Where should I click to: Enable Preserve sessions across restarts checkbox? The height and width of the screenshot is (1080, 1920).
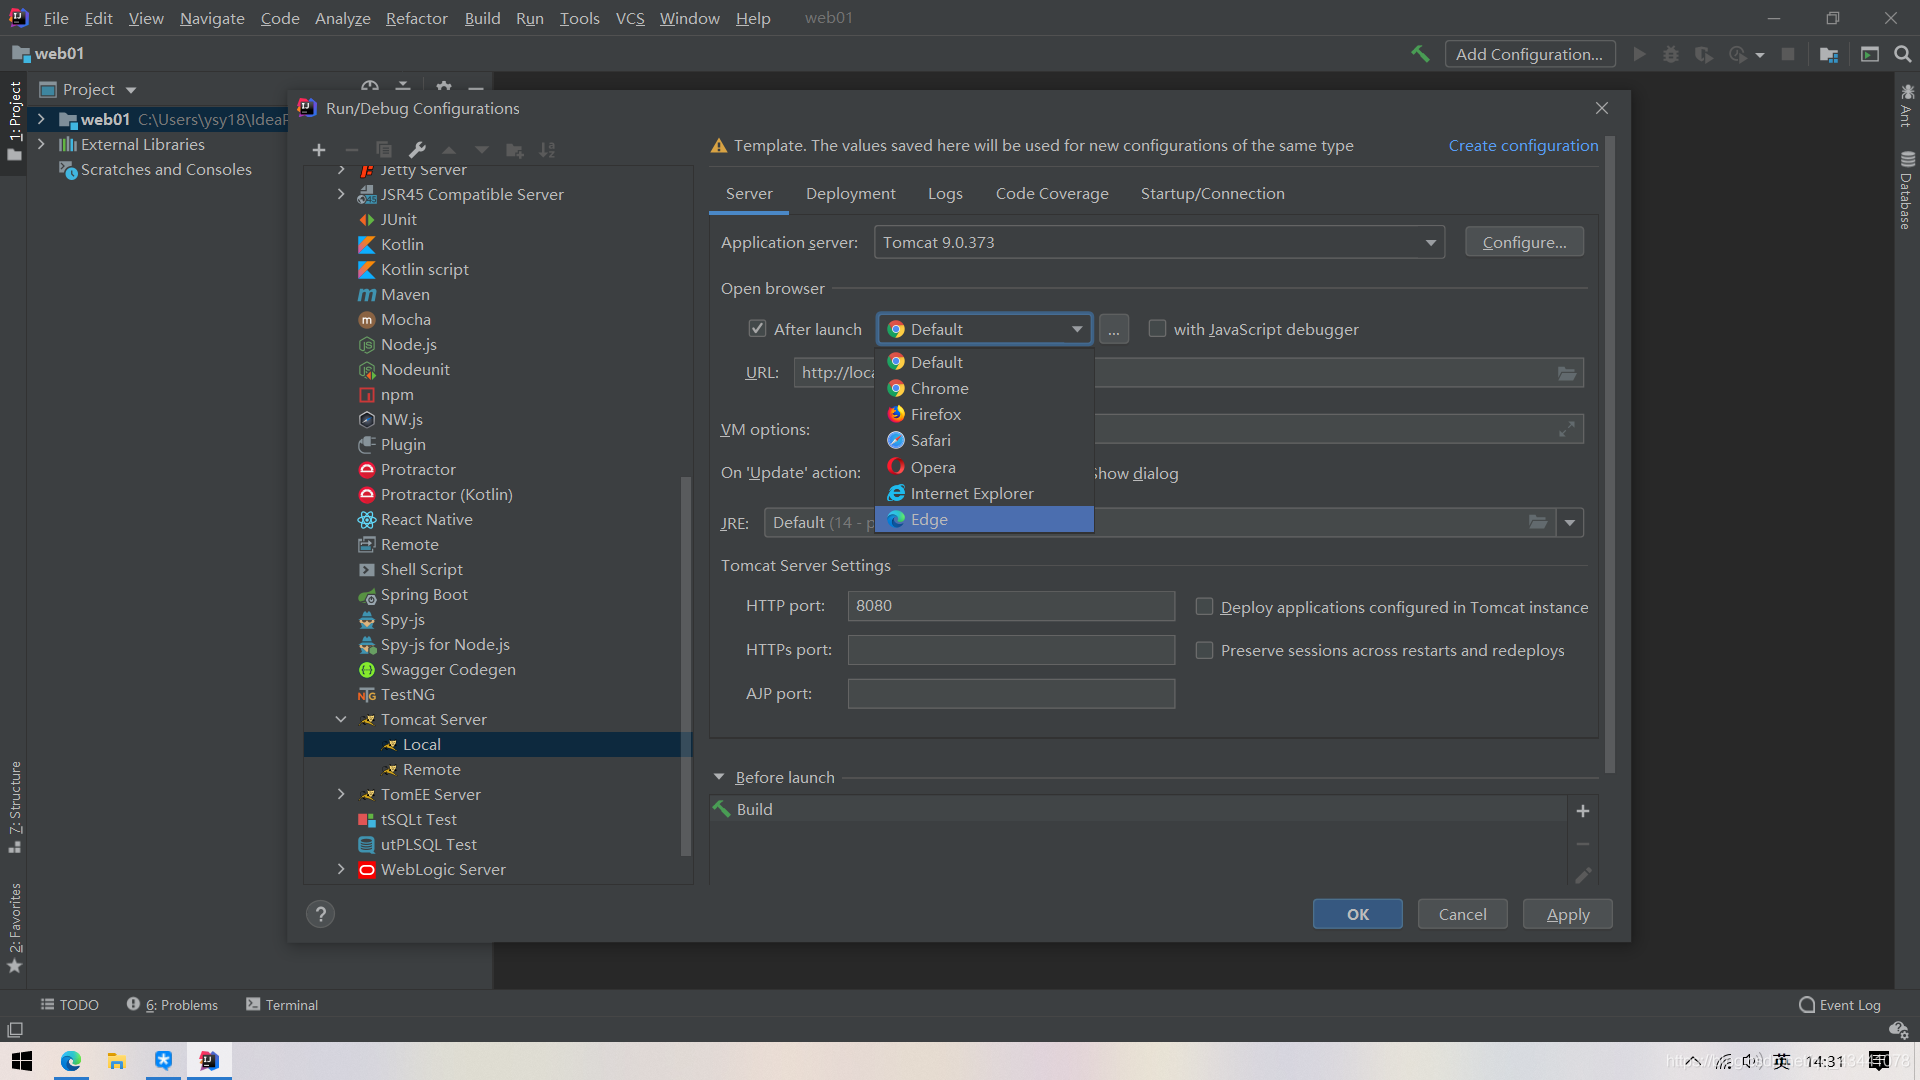[x=1203, y=650]
